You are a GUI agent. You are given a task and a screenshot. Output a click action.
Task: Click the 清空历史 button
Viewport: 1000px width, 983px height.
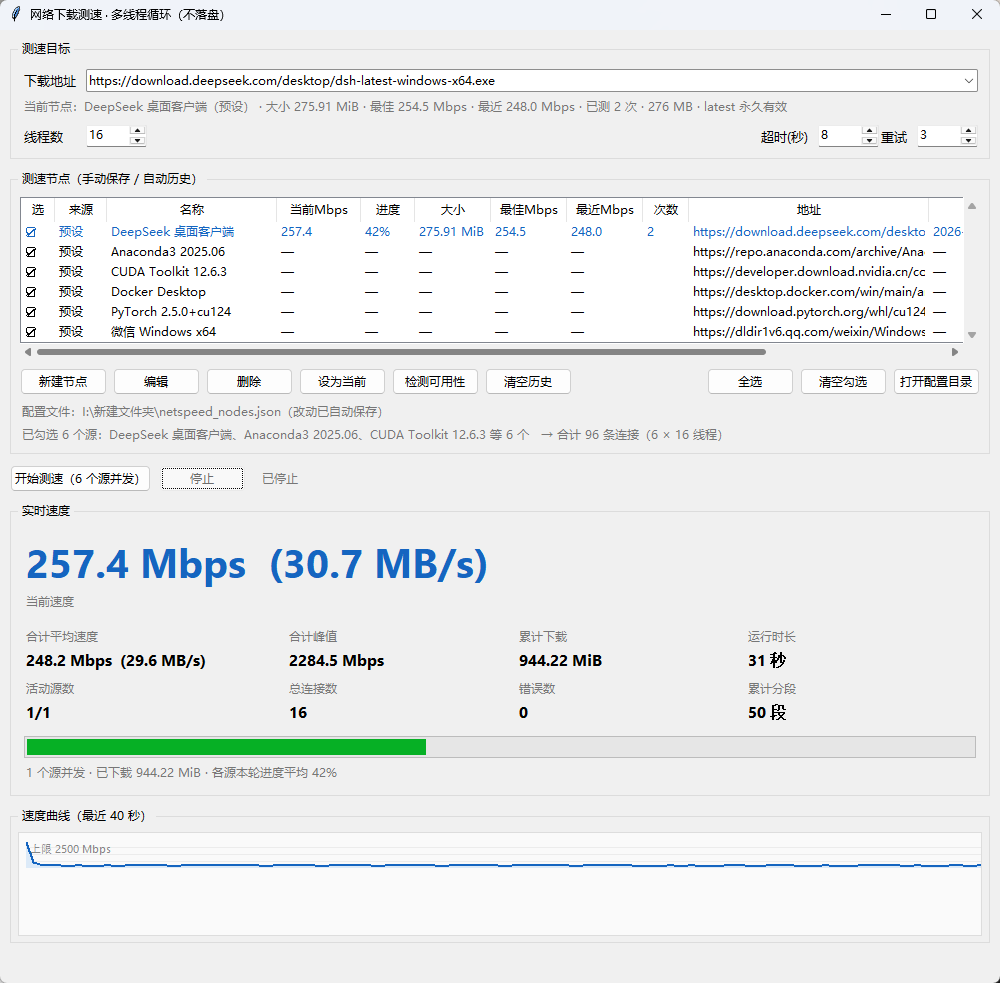[x=528, y=381]
